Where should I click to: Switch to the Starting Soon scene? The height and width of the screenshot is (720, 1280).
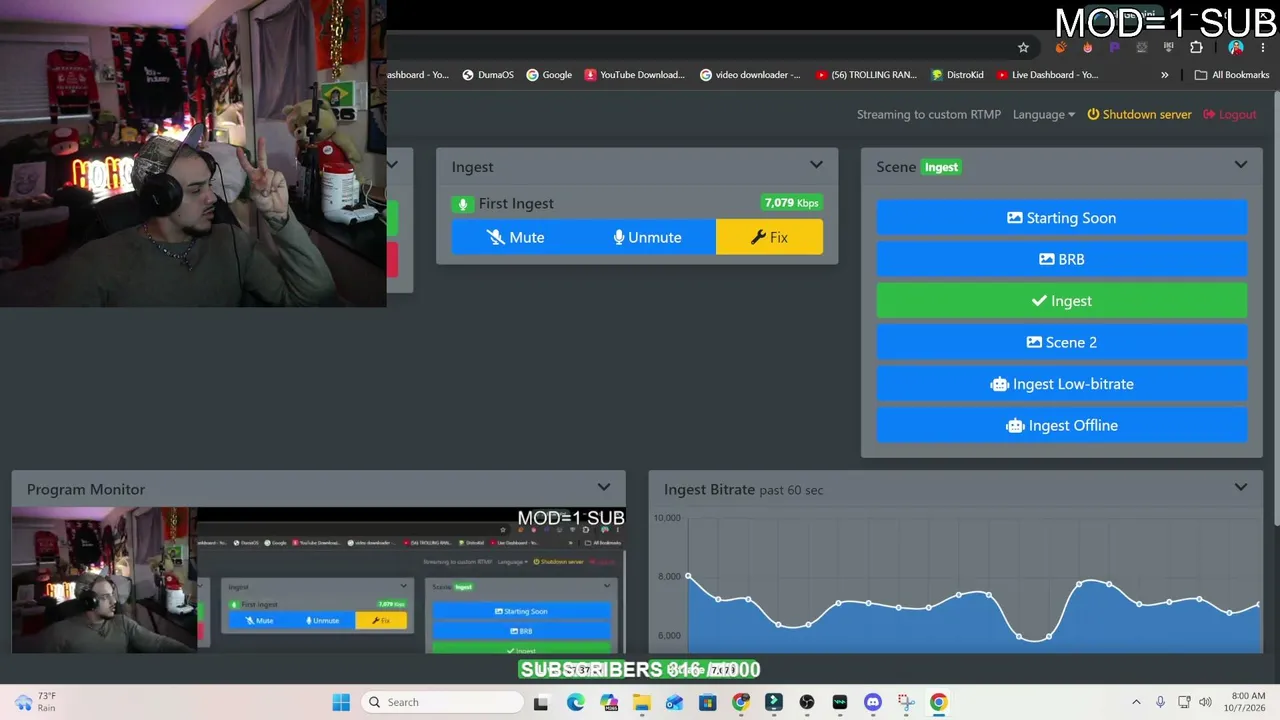click(x=1062, y=218)
